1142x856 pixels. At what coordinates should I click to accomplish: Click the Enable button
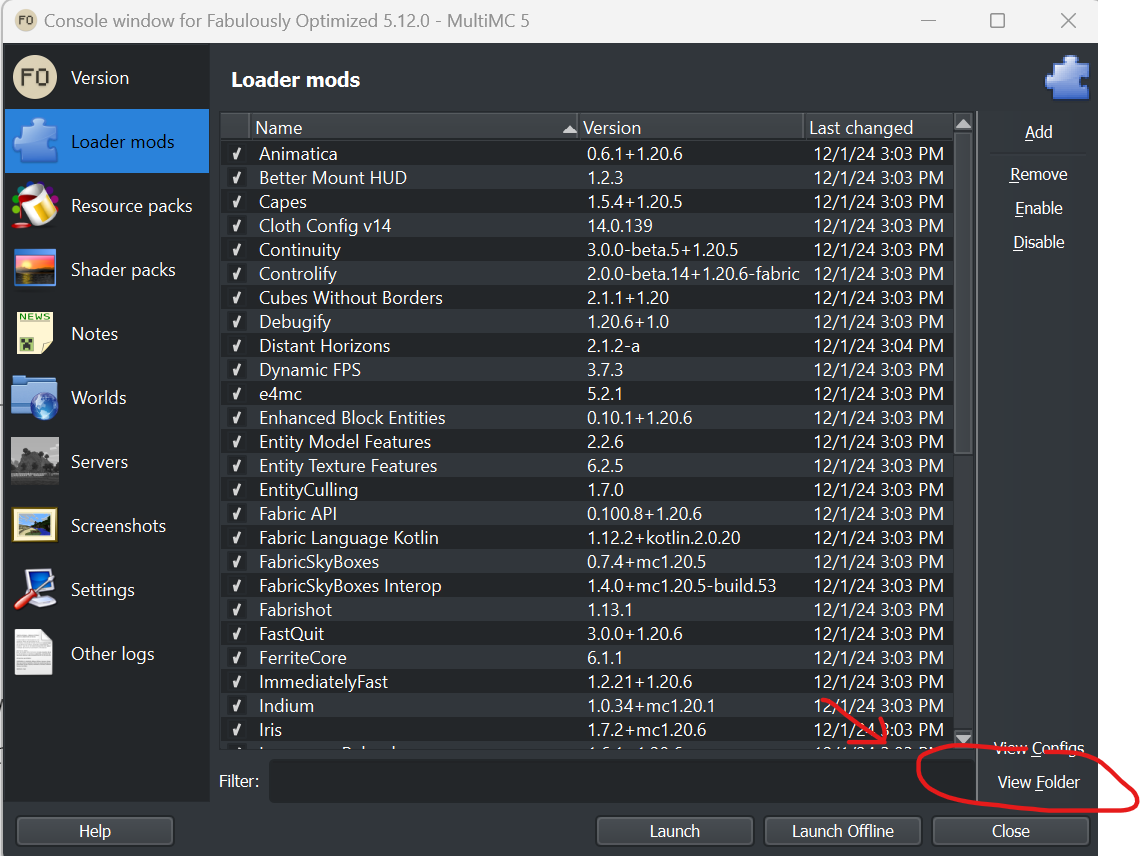[x=1039, y=208]
